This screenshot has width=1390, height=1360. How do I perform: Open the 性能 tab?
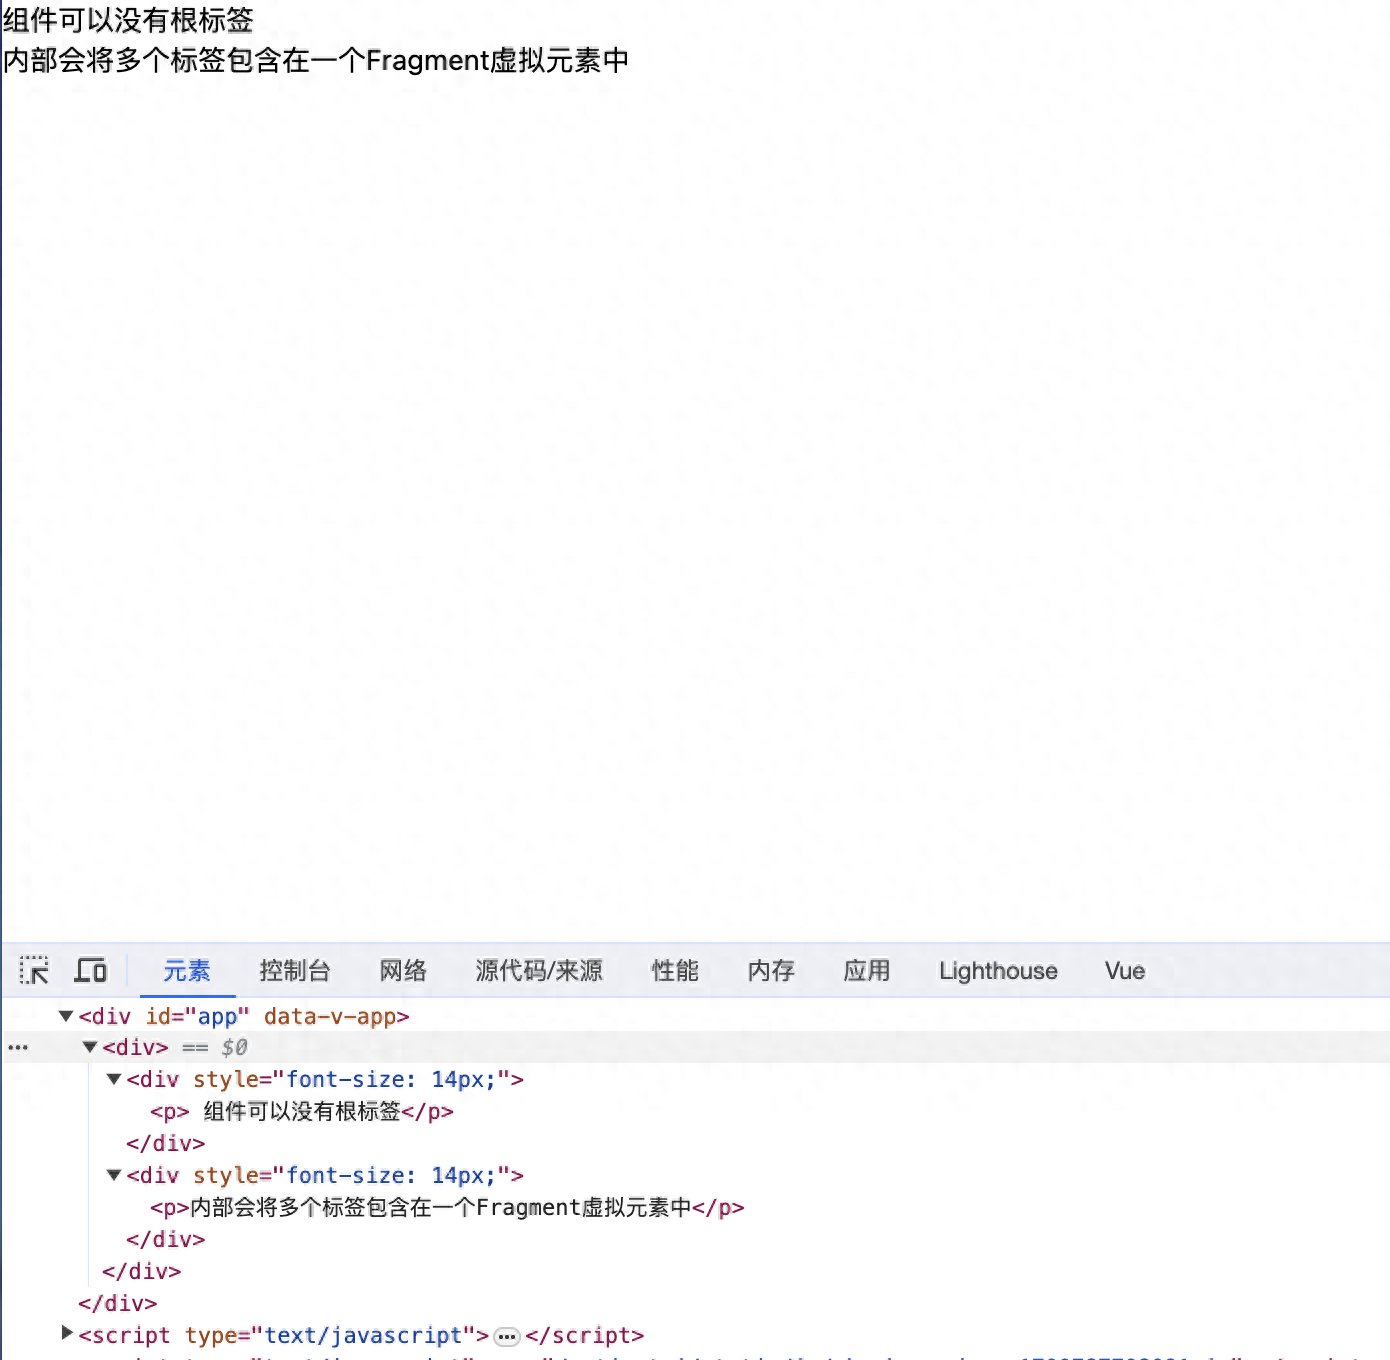point(675,970)
